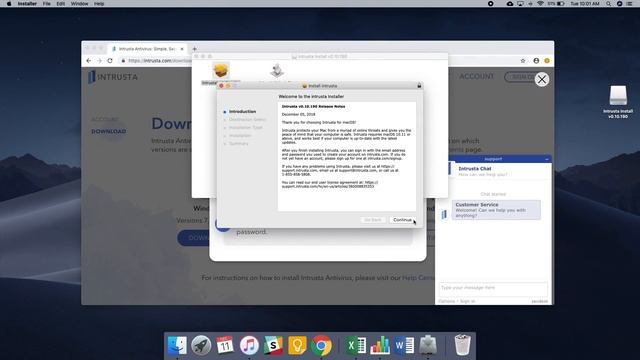Screen dimensions: 640x360
Task: Click the release notes text area
Action: 347,157
